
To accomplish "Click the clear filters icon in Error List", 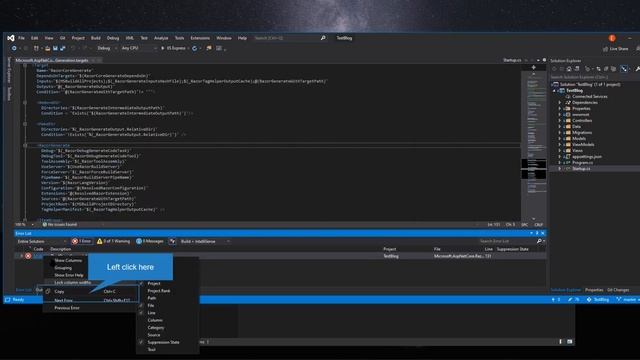I will click(173, 241).
